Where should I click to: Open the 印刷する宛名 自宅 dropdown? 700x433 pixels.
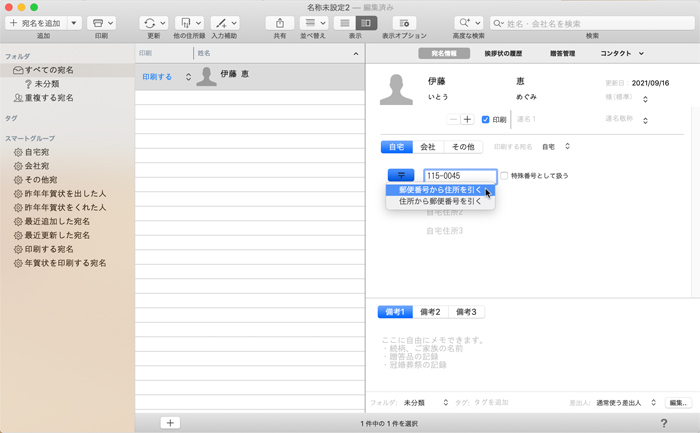(x=556, y=147)
